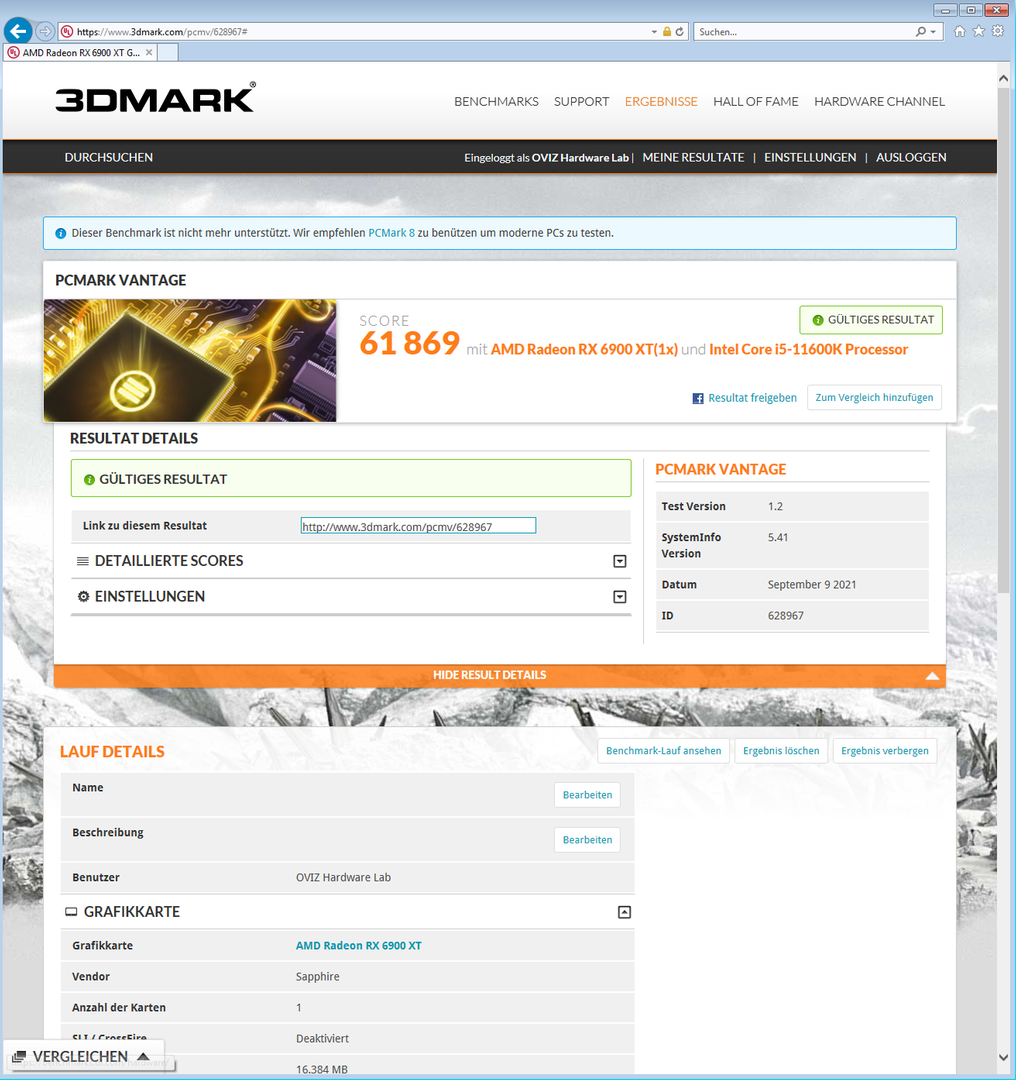
Task: Click the browser forward arrow button
Action: [x=45, y=31]
